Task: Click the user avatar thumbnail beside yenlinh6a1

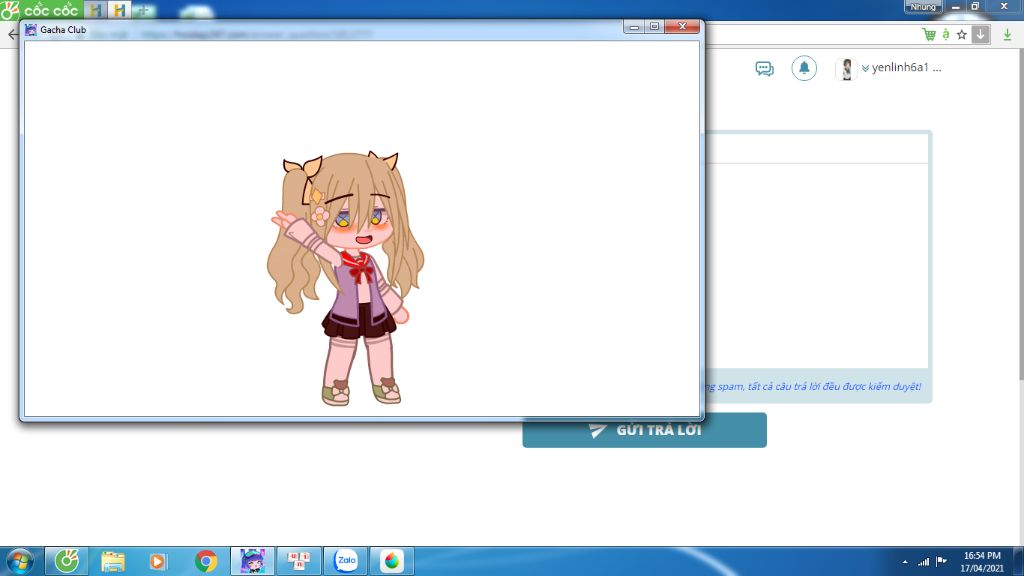Action: pyautogui.click(x=846, y=69)
